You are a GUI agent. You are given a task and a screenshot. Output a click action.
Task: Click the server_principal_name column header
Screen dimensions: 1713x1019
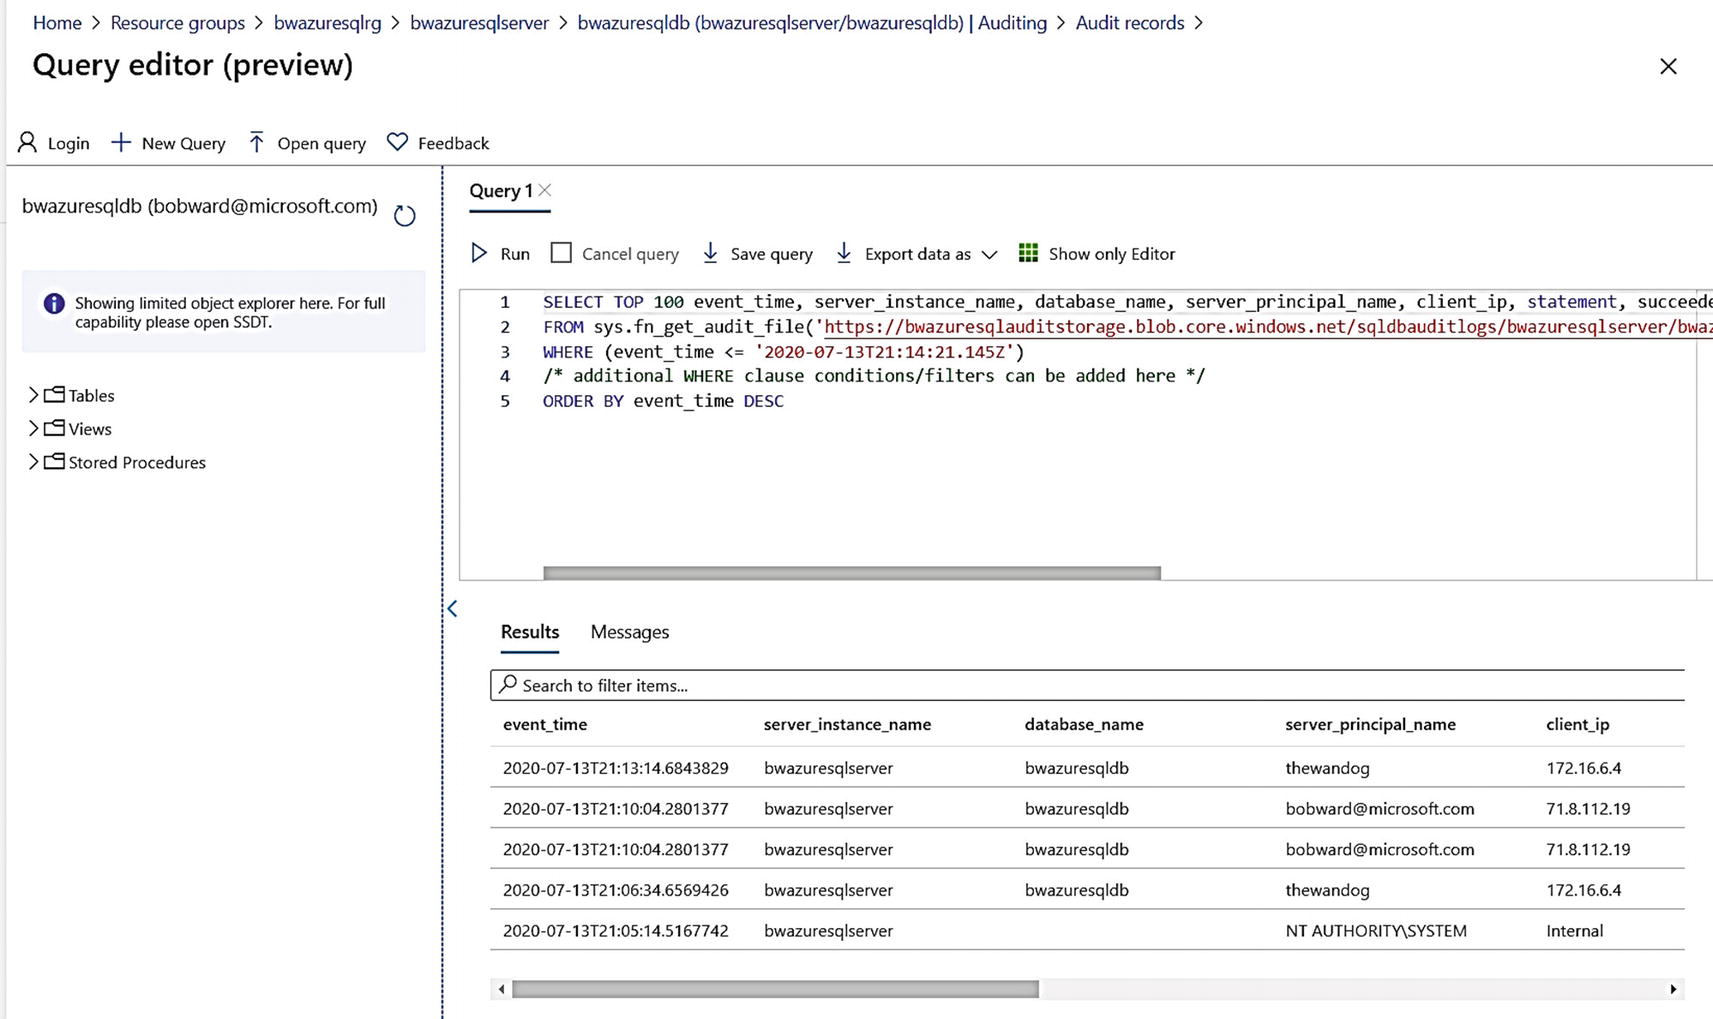coord(1370,724)
